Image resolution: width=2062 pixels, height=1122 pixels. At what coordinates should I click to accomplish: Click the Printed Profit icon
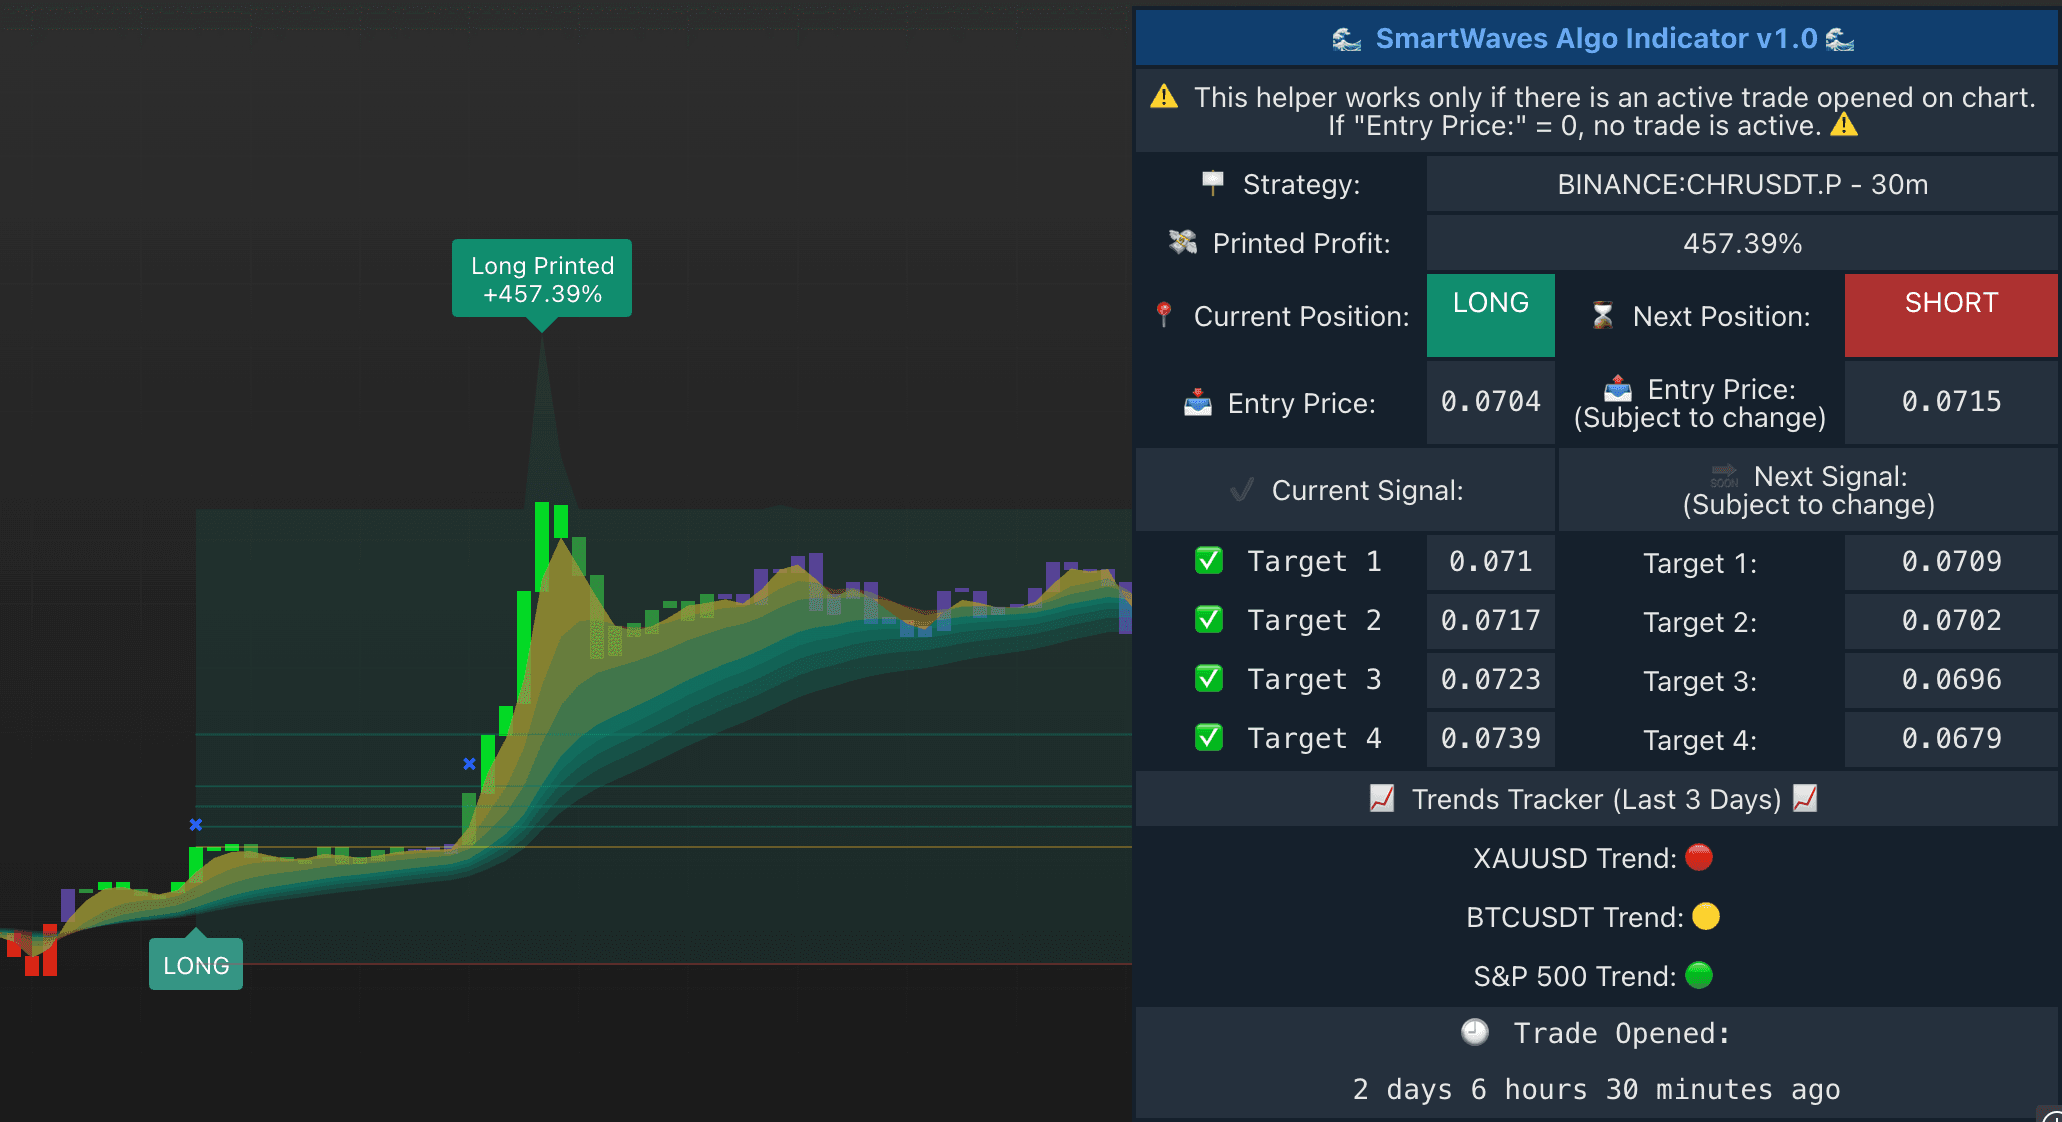(x=1181, y=242)
